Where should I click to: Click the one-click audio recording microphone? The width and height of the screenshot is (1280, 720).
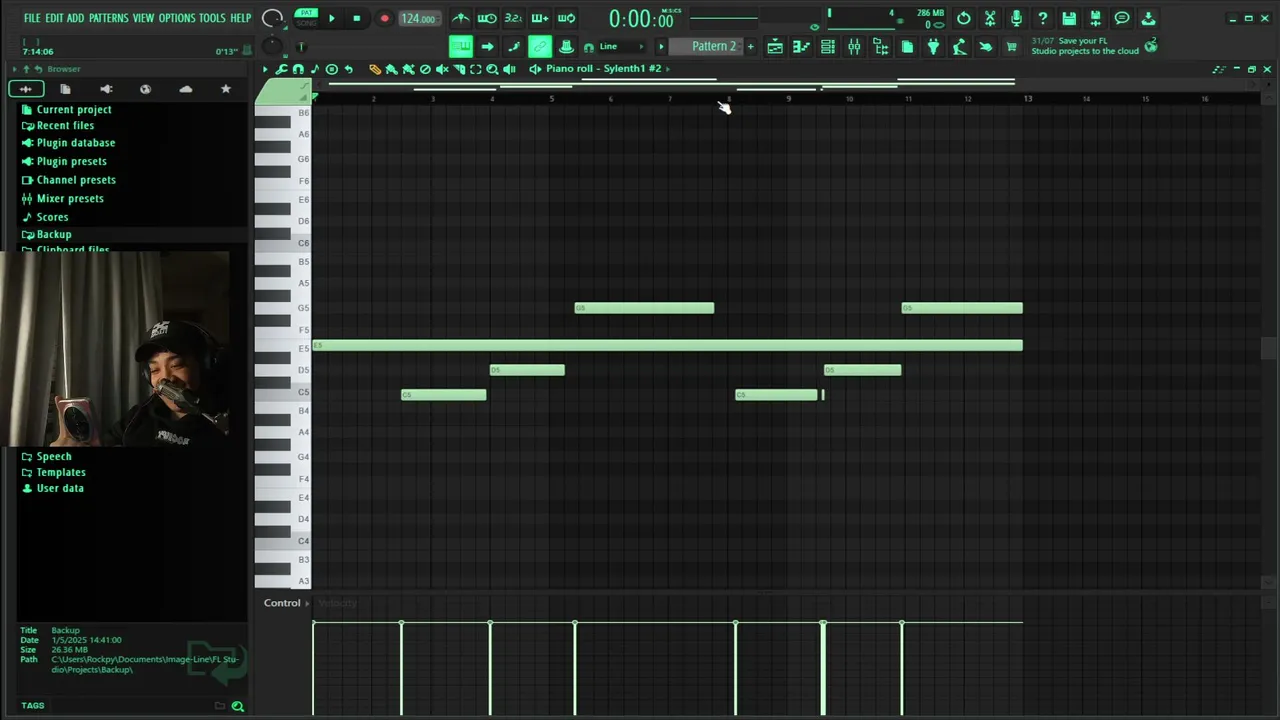click(1016, 18)
